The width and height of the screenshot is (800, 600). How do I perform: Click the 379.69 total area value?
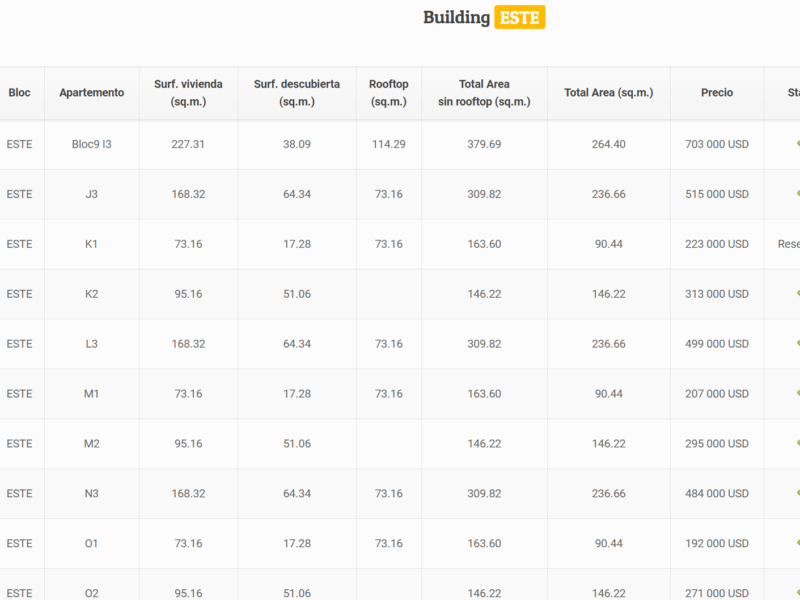click(484, 144)
